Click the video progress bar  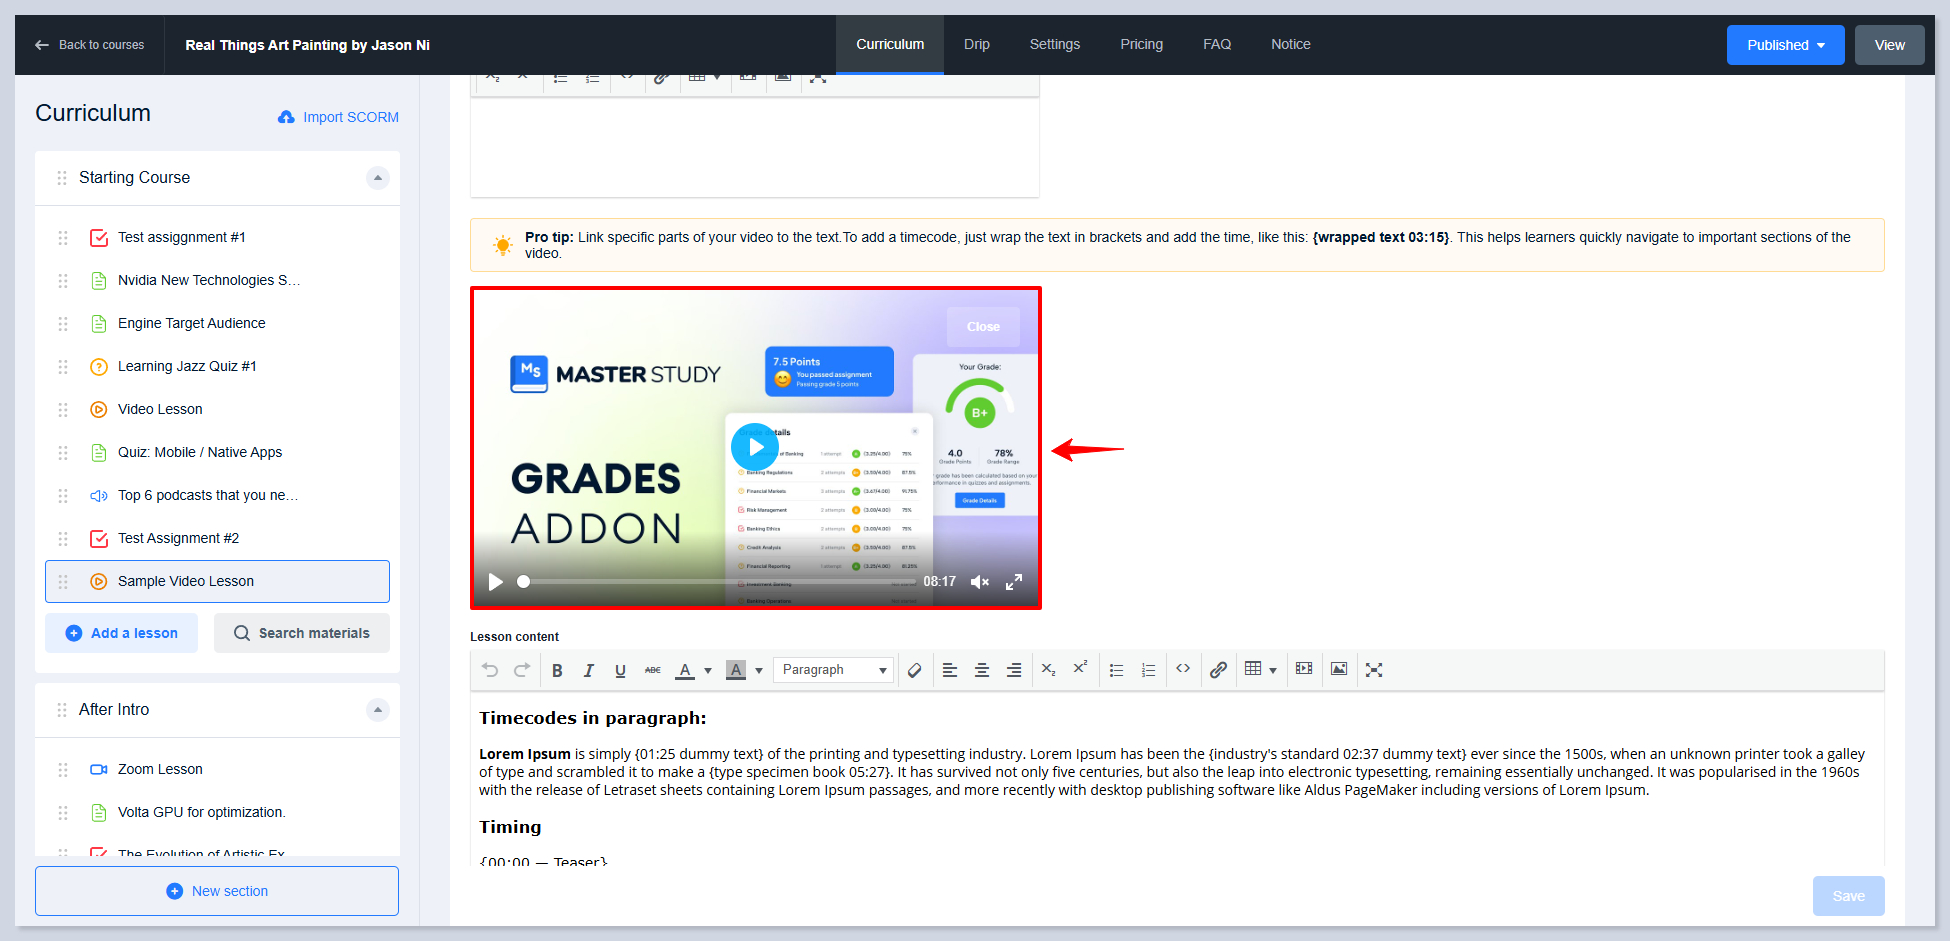click(x=716, y=582)
